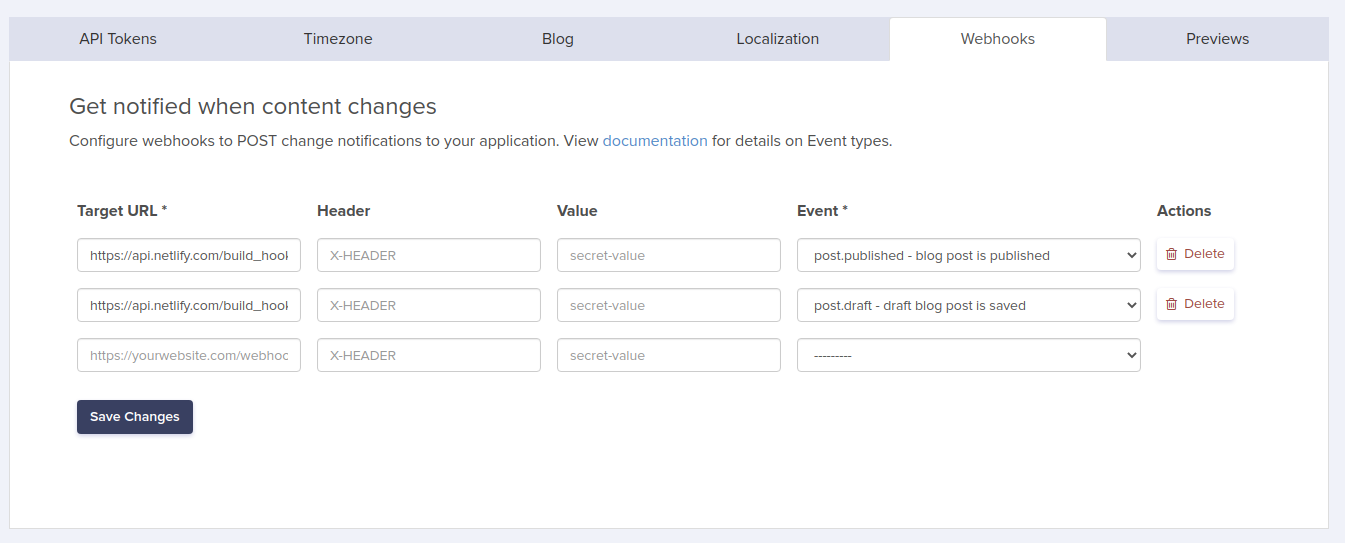Viewport: 1345px width, 543px height.
Task: Click the empty Target URL field in third row
Action: tap(189, 355)
